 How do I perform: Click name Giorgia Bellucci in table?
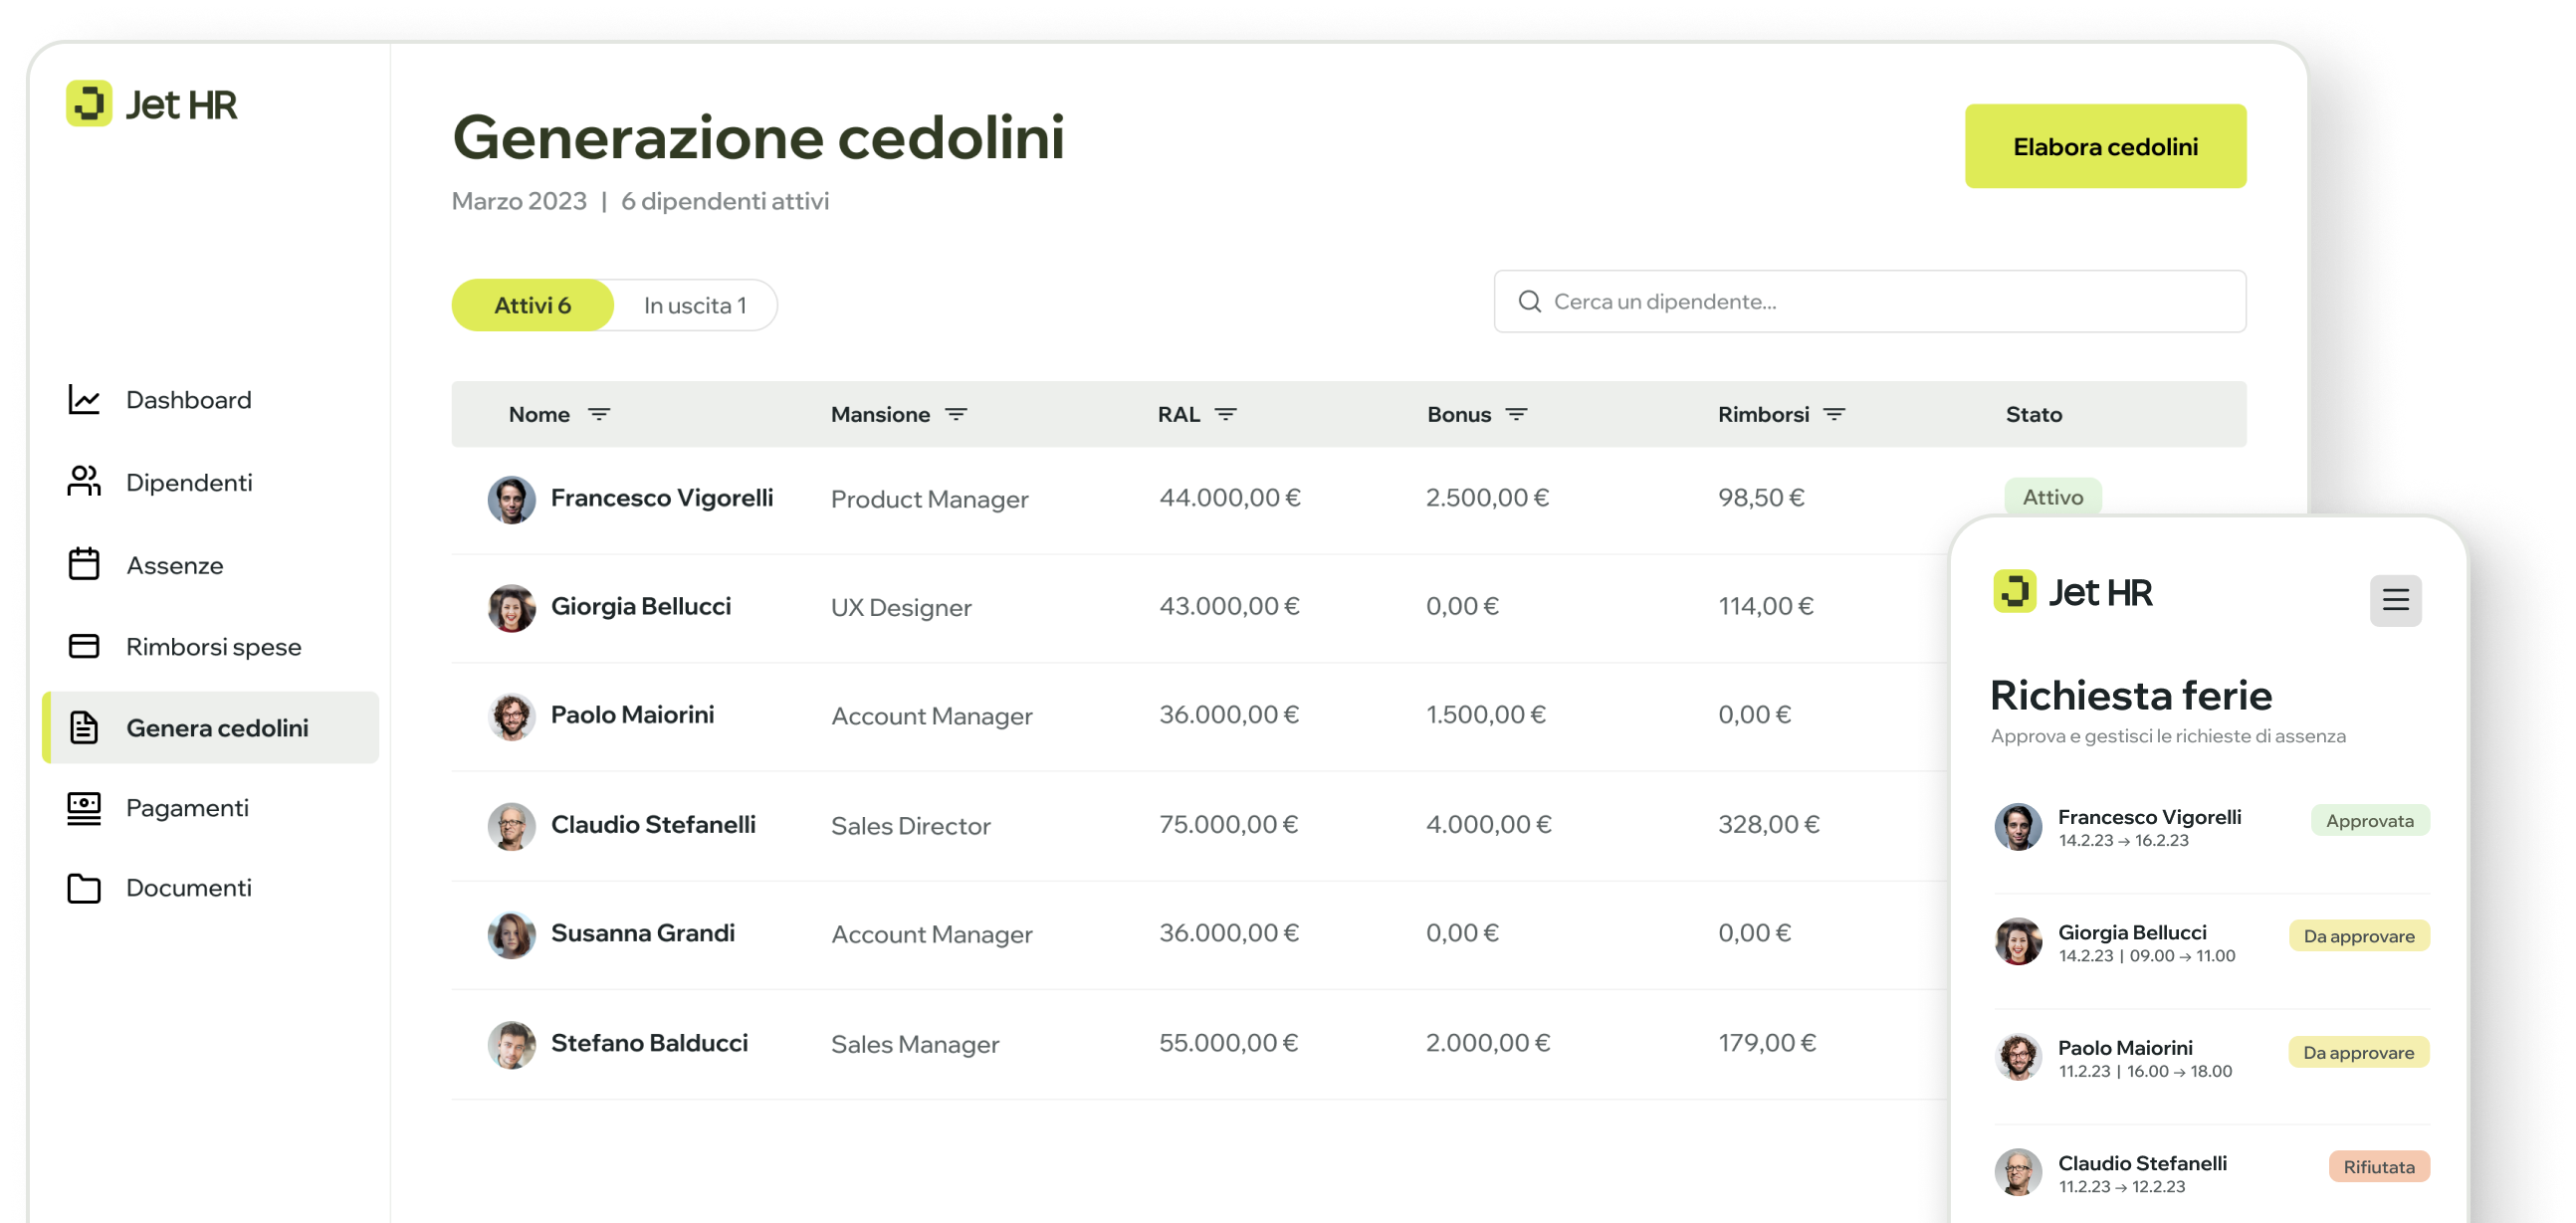point(641,606)
